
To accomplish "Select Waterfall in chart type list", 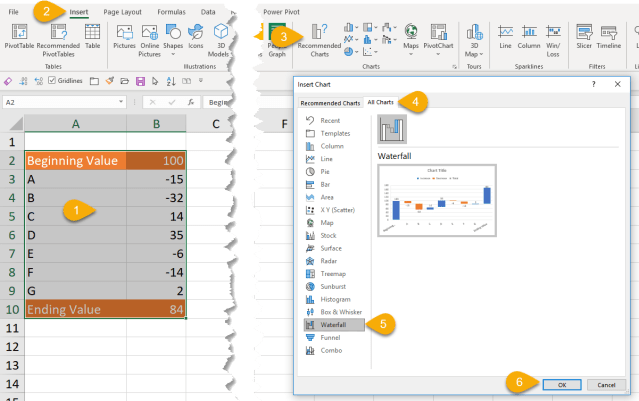I will click(334, 325).
